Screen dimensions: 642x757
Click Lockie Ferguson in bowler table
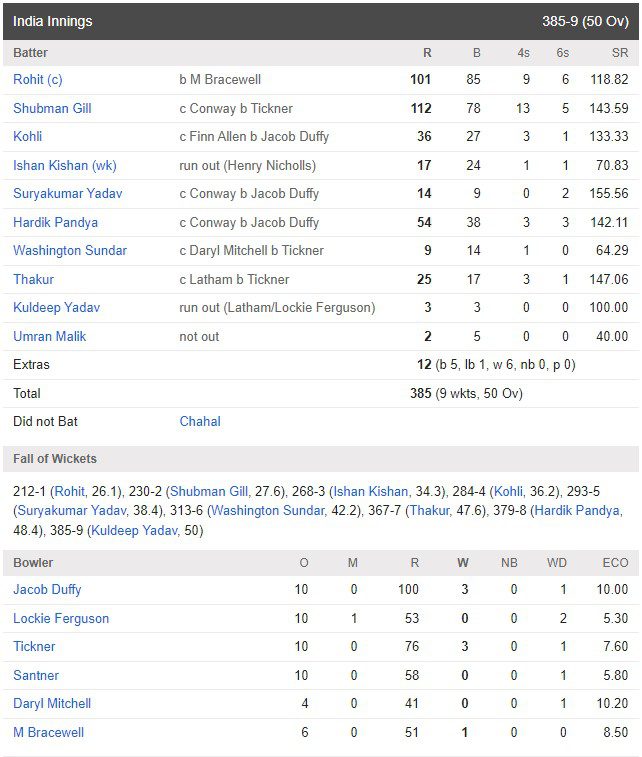(61, 618)
